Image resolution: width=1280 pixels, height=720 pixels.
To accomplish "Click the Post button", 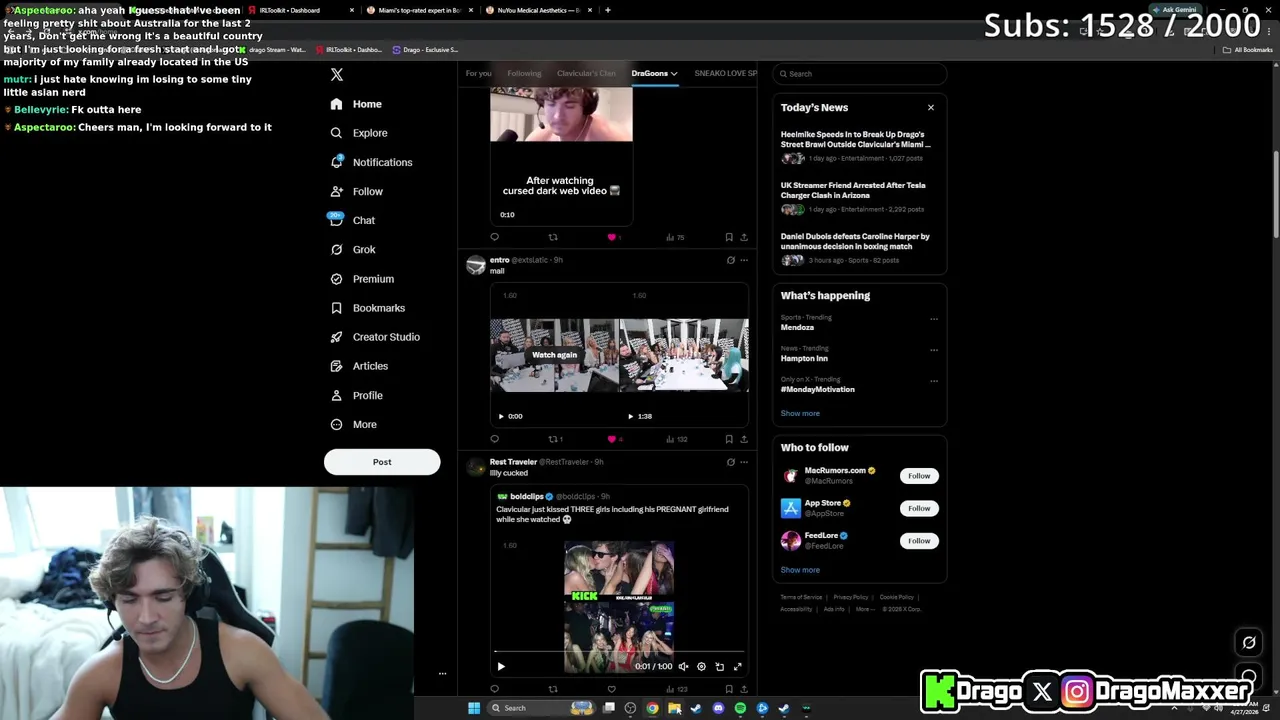I will [x=382, y=462].
